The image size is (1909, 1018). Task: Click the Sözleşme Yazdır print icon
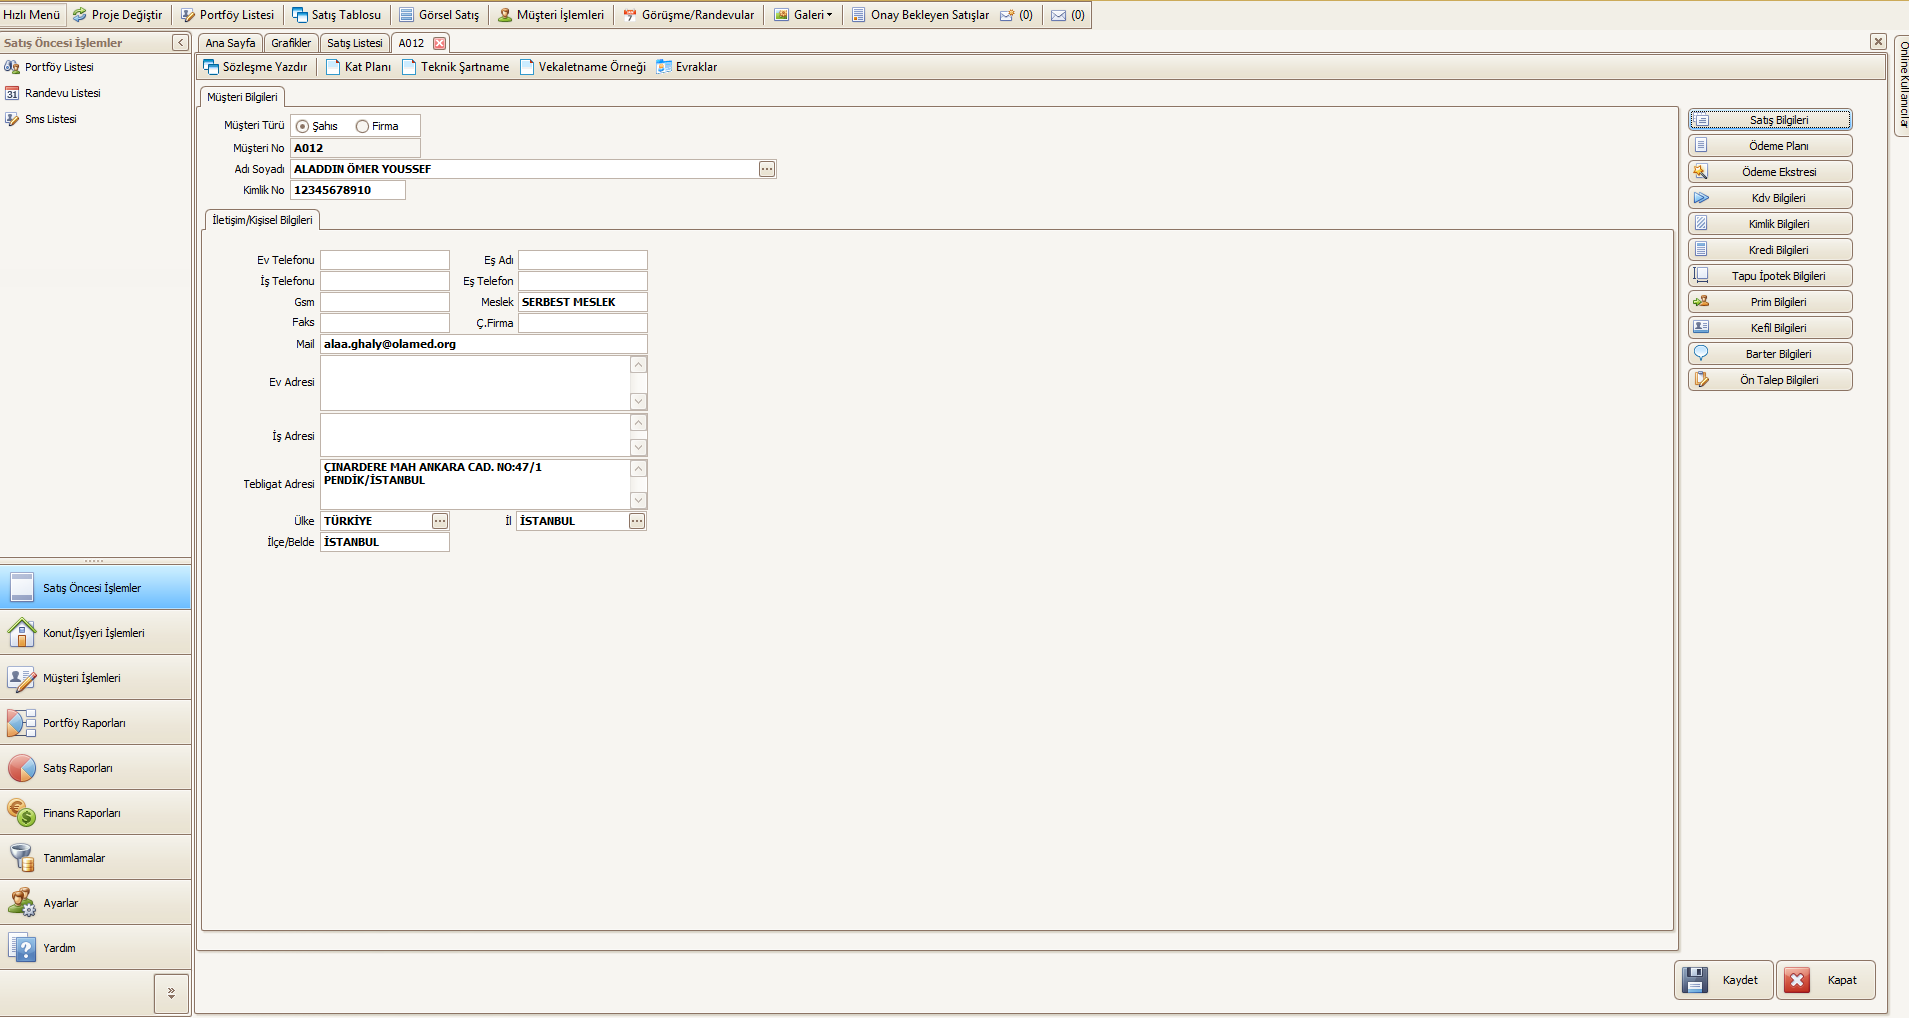pyautogui.click(x=211, y=67)
